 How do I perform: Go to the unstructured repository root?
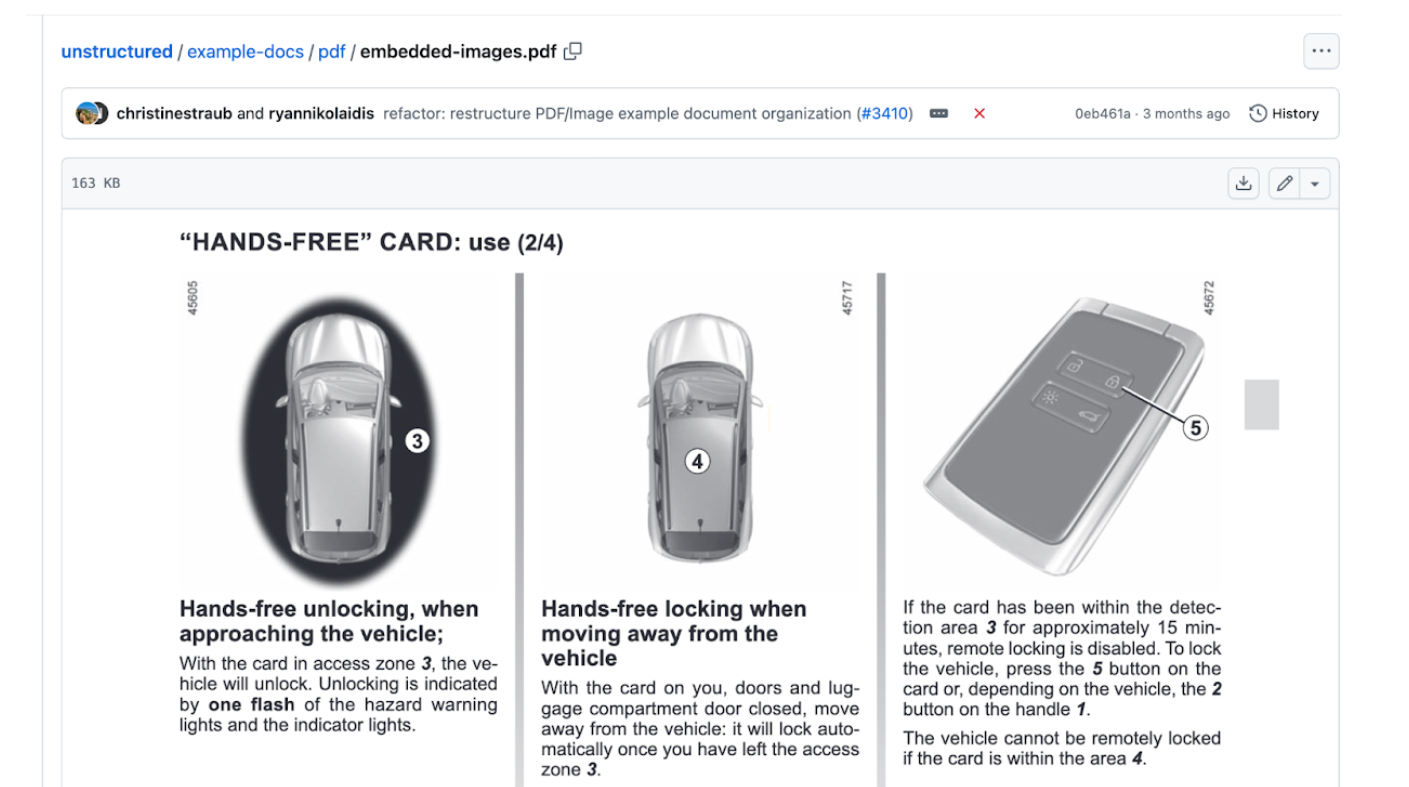(116, 52)
